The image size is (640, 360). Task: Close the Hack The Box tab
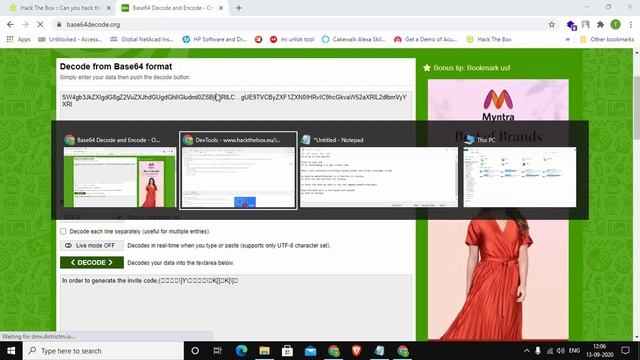pos(109,8)
